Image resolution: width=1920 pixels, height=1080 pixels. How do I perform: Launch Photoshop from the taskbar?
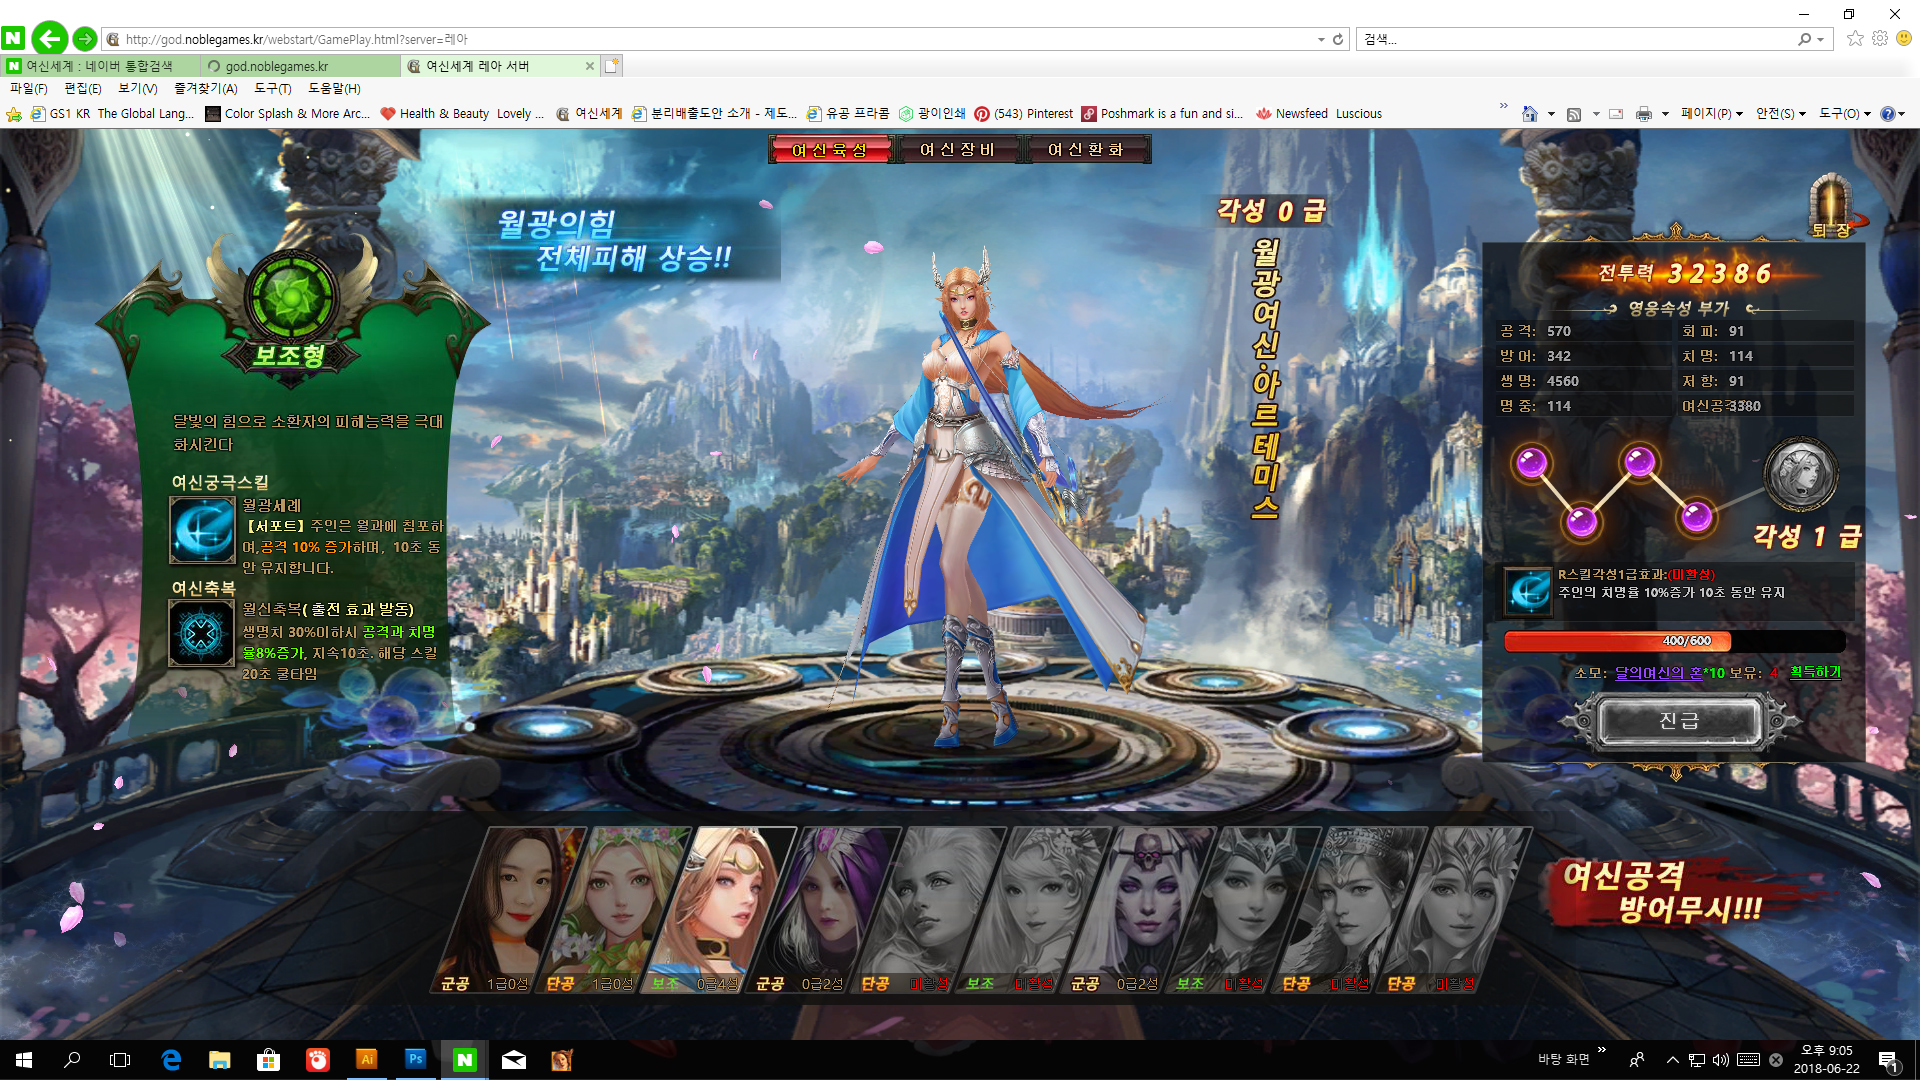point(416,1060)
